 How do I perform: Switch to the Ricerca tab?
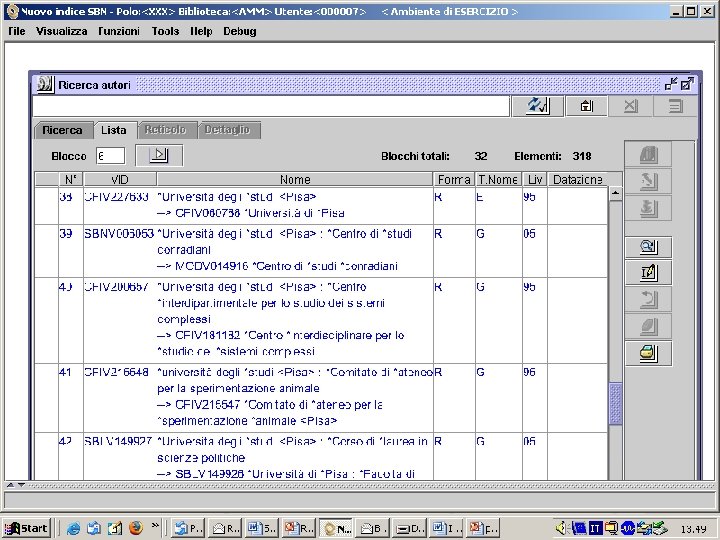pyautogui.click(x=62, y=130)
